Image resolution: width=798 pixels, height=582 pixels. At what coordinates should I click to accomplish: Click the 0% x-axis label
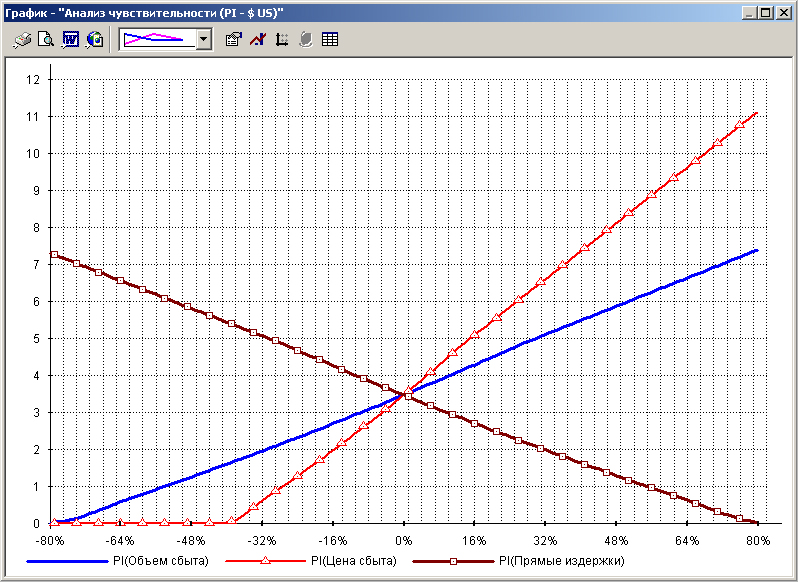(404, 540)
